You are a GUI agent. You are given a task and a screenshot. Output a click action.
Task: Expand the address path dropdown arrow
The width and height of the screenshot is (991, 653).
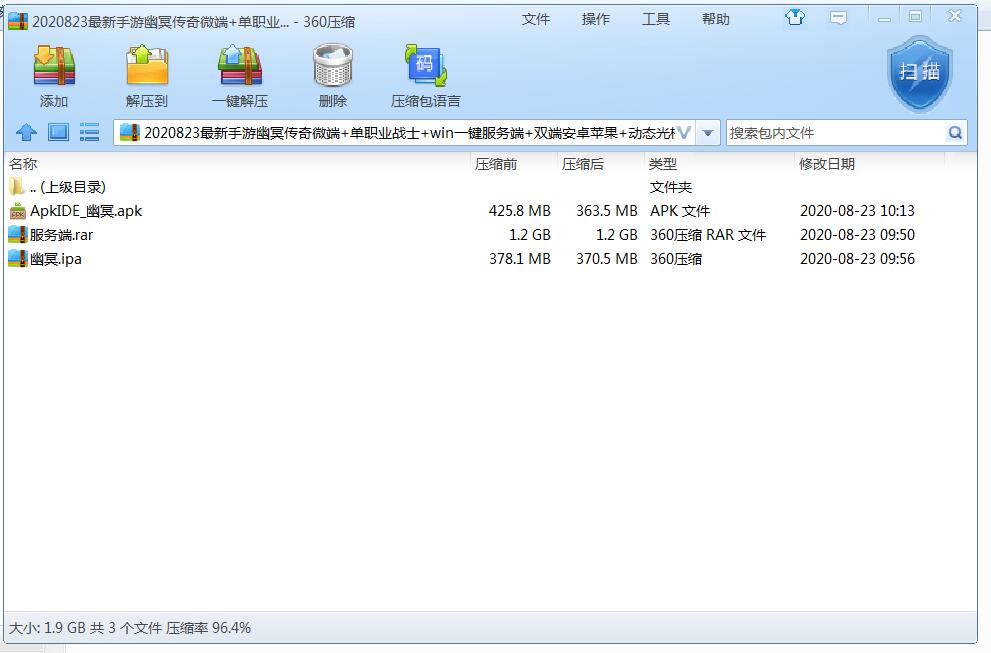click(708, 133)
